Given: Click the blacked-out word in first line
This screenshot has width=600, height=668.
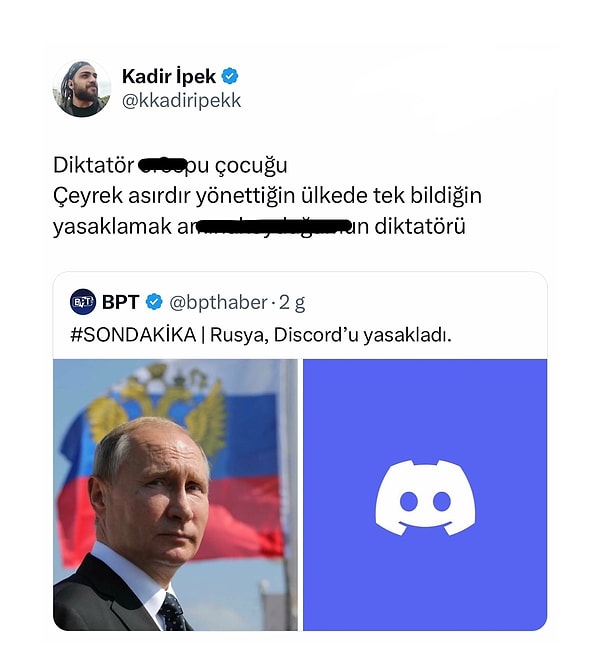Looking at the screenshot, I should (163, 164).
